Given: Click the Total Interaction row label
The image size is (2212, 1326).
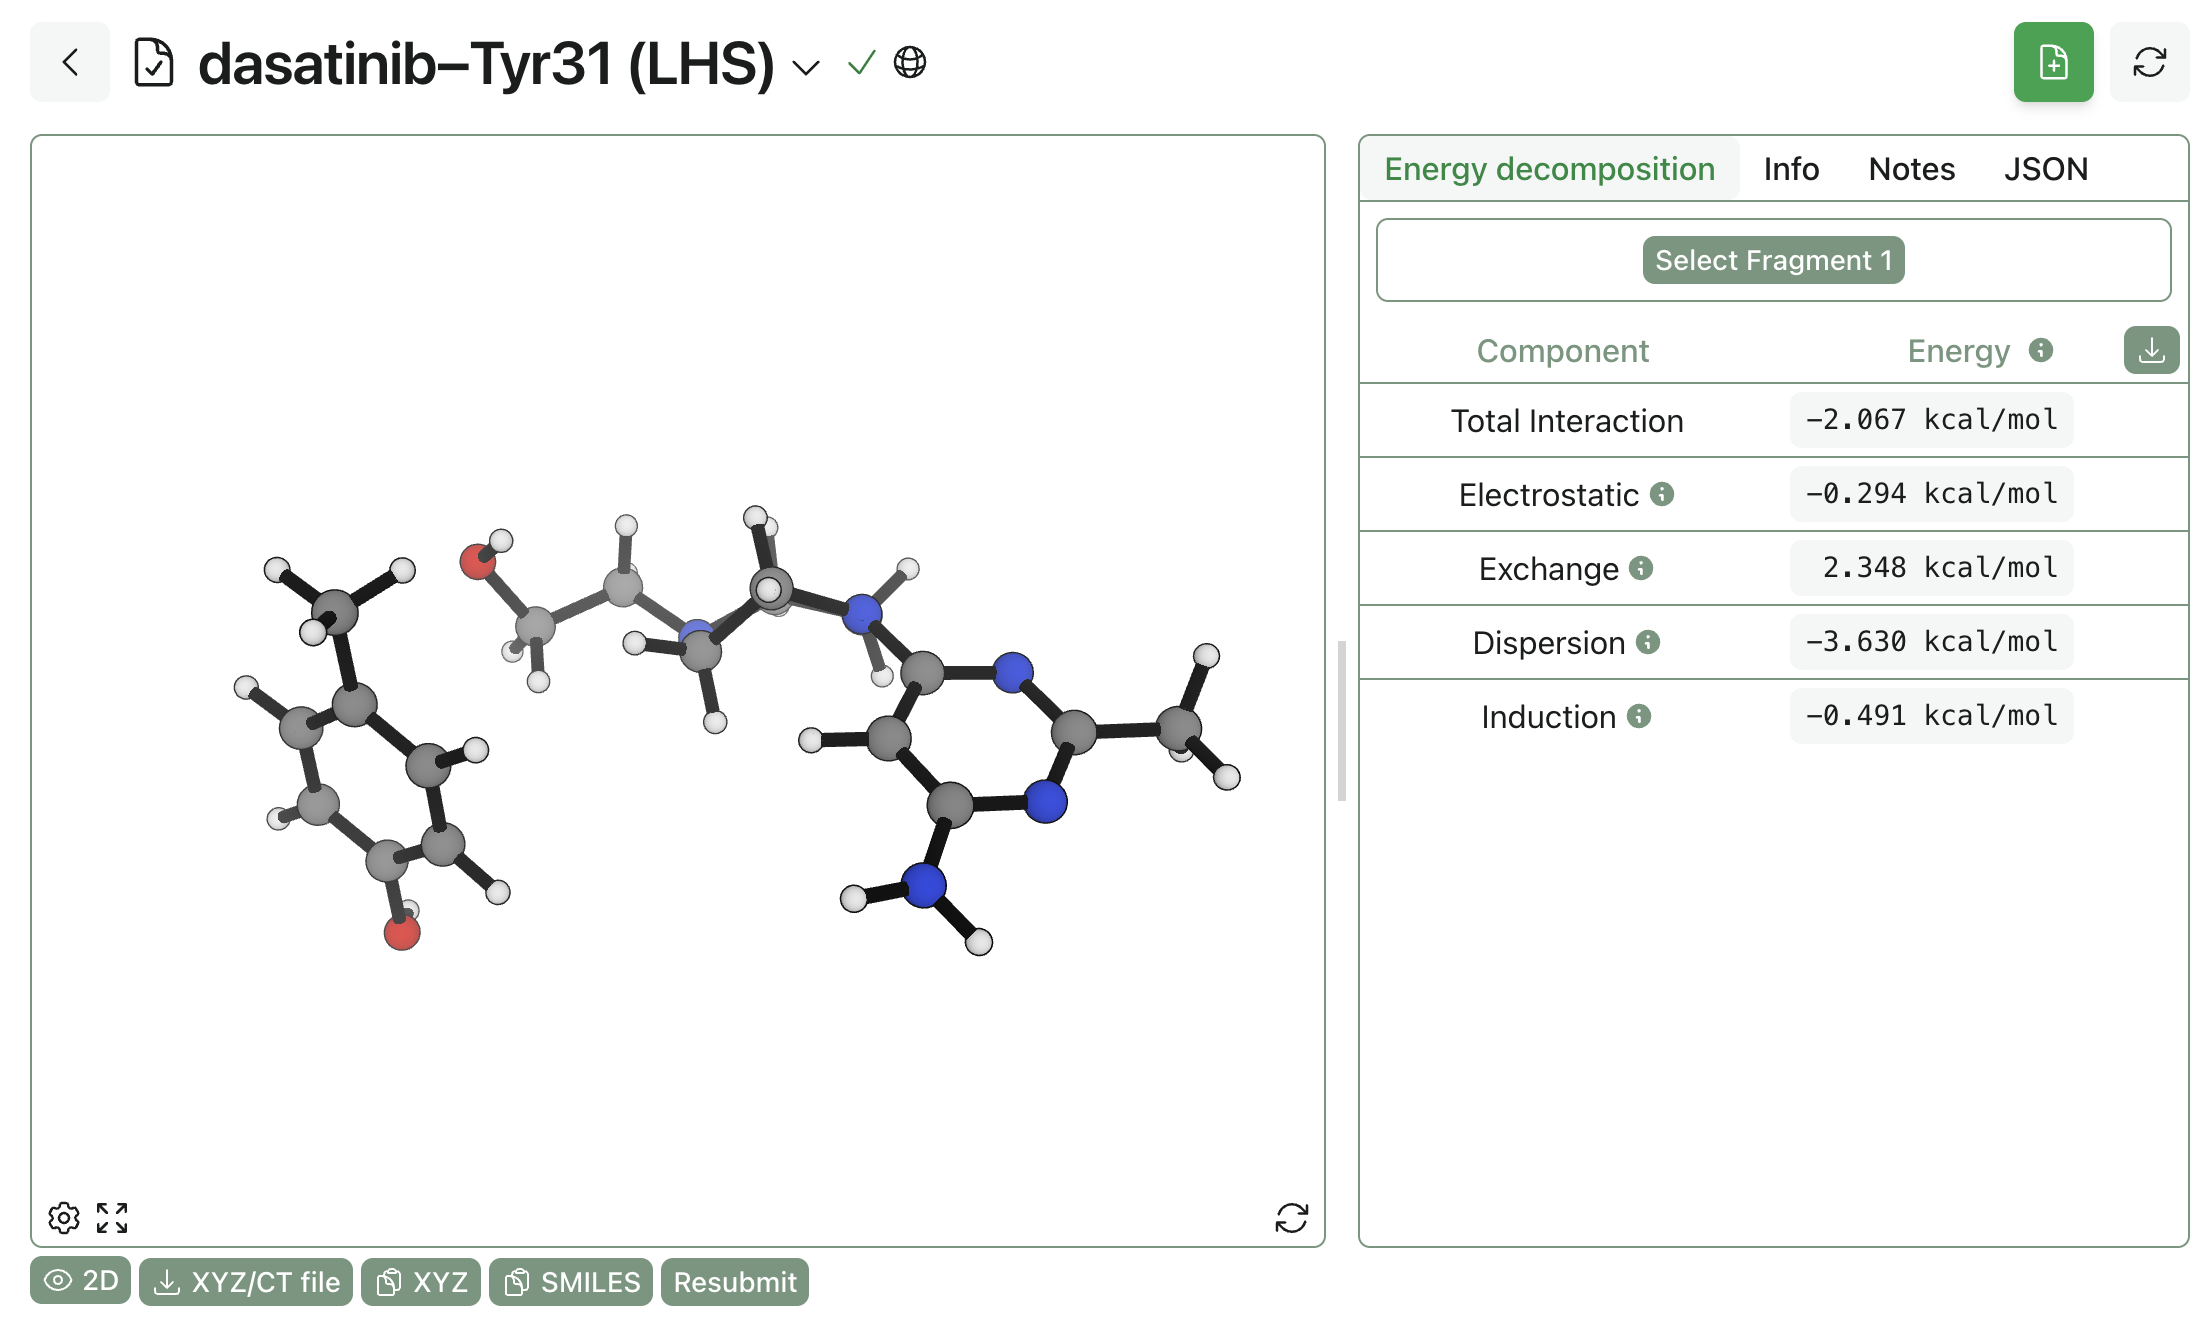Looking at the screenshot, I should [1567, 421].
